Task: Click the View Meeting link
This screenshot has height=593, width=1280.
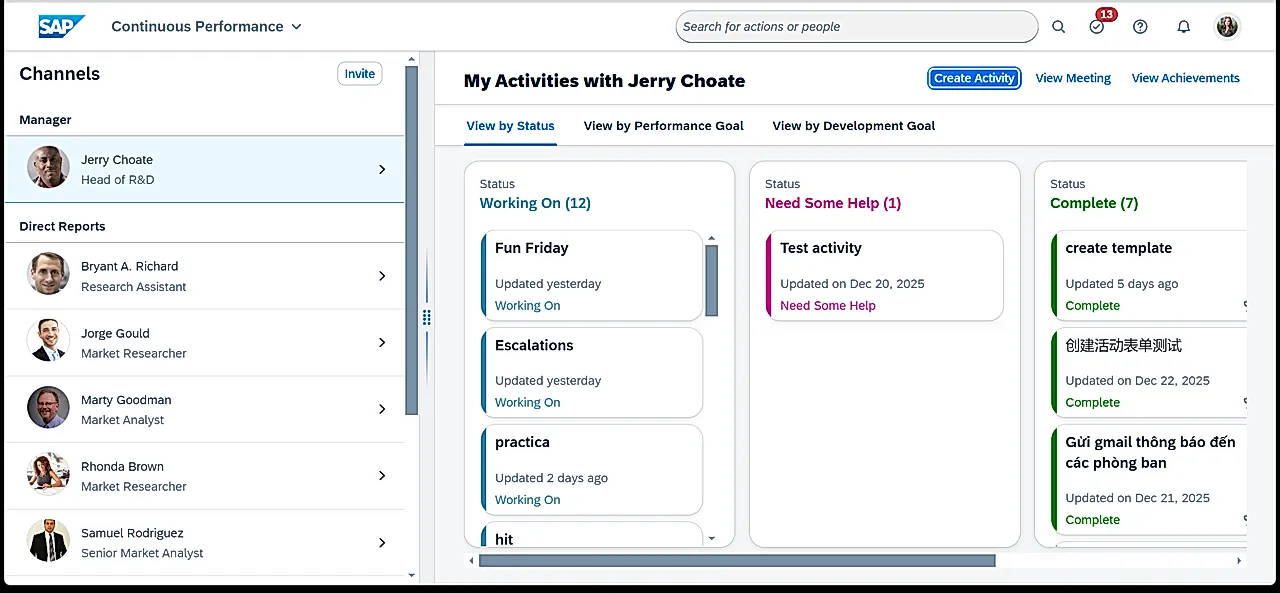Action: 1073,77
